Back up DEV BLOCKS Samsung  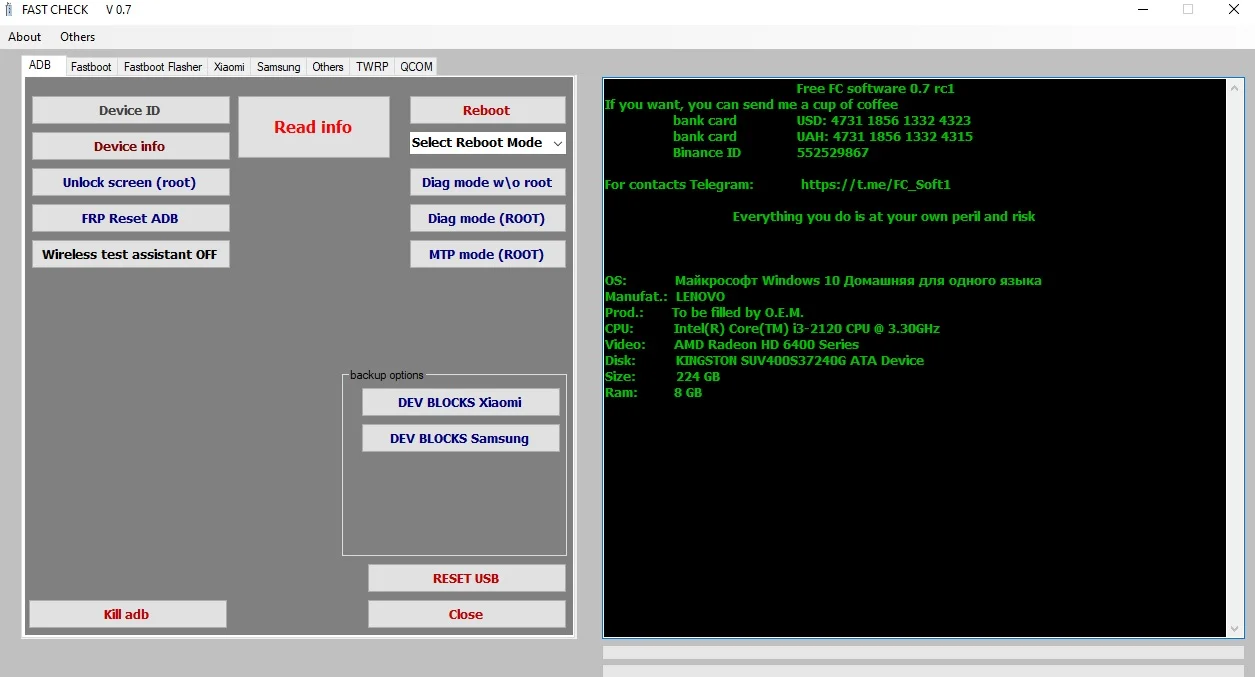pyautogui.click(x=460, y=438)
